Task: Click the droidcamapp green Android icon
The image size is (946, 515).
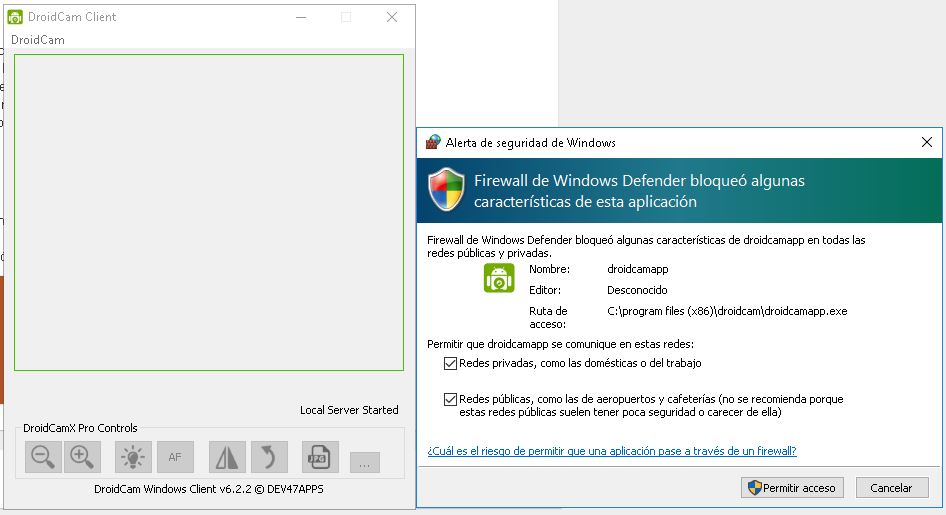Action: pyautogui.click(x=499, y=278)
